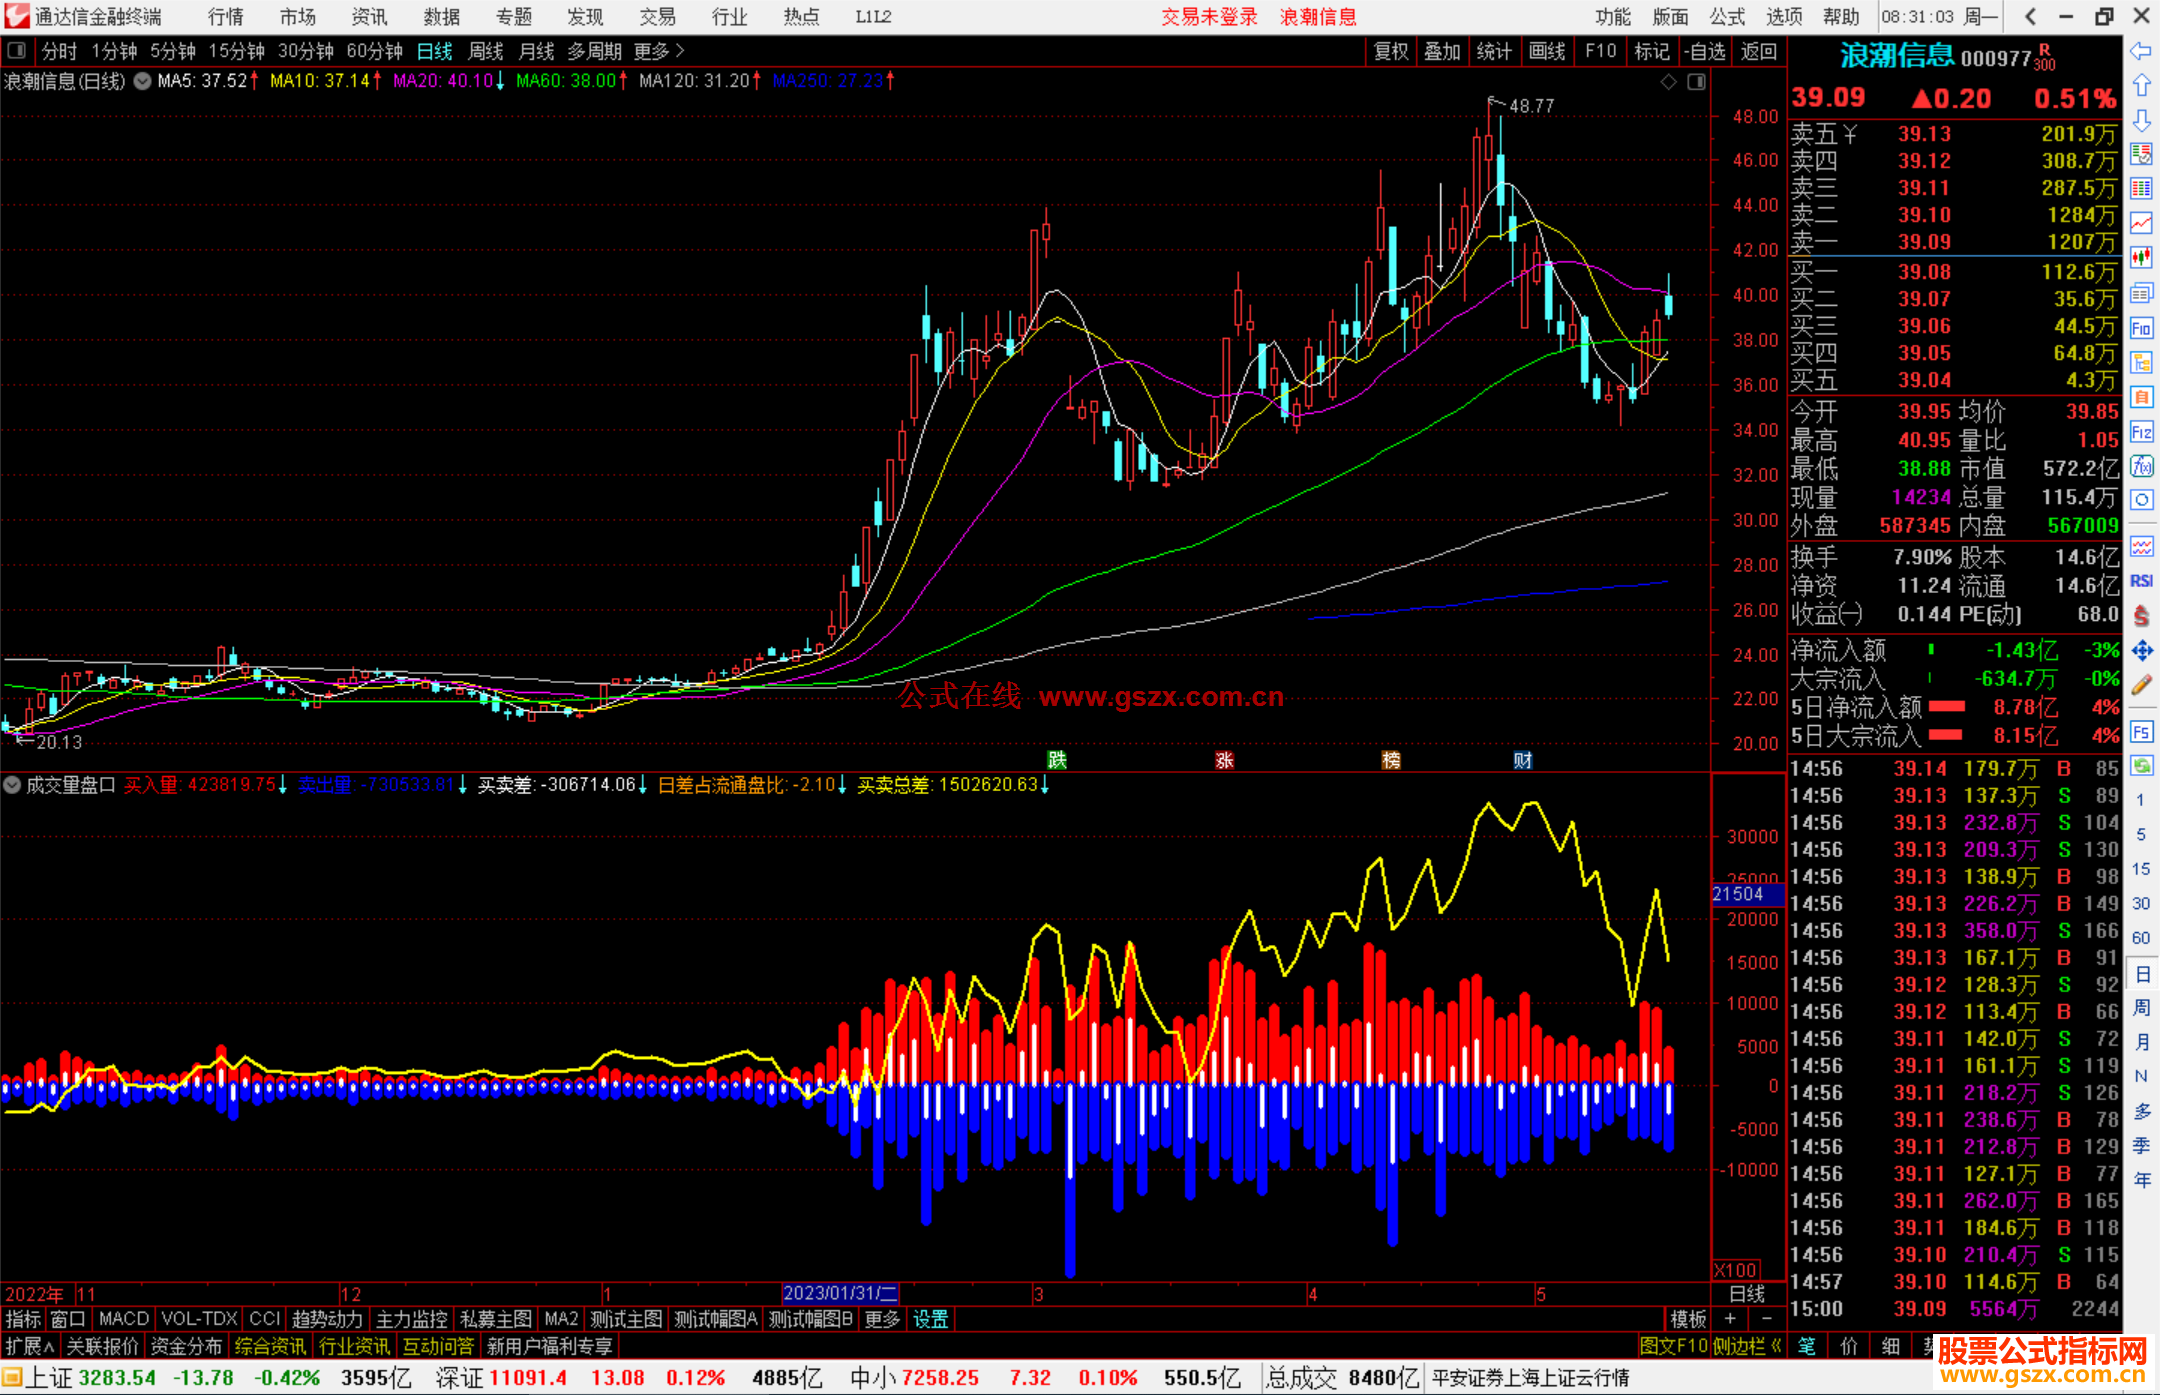Open the 行情 menu
Viewport: 2160px width, 1395px height.
225,17
